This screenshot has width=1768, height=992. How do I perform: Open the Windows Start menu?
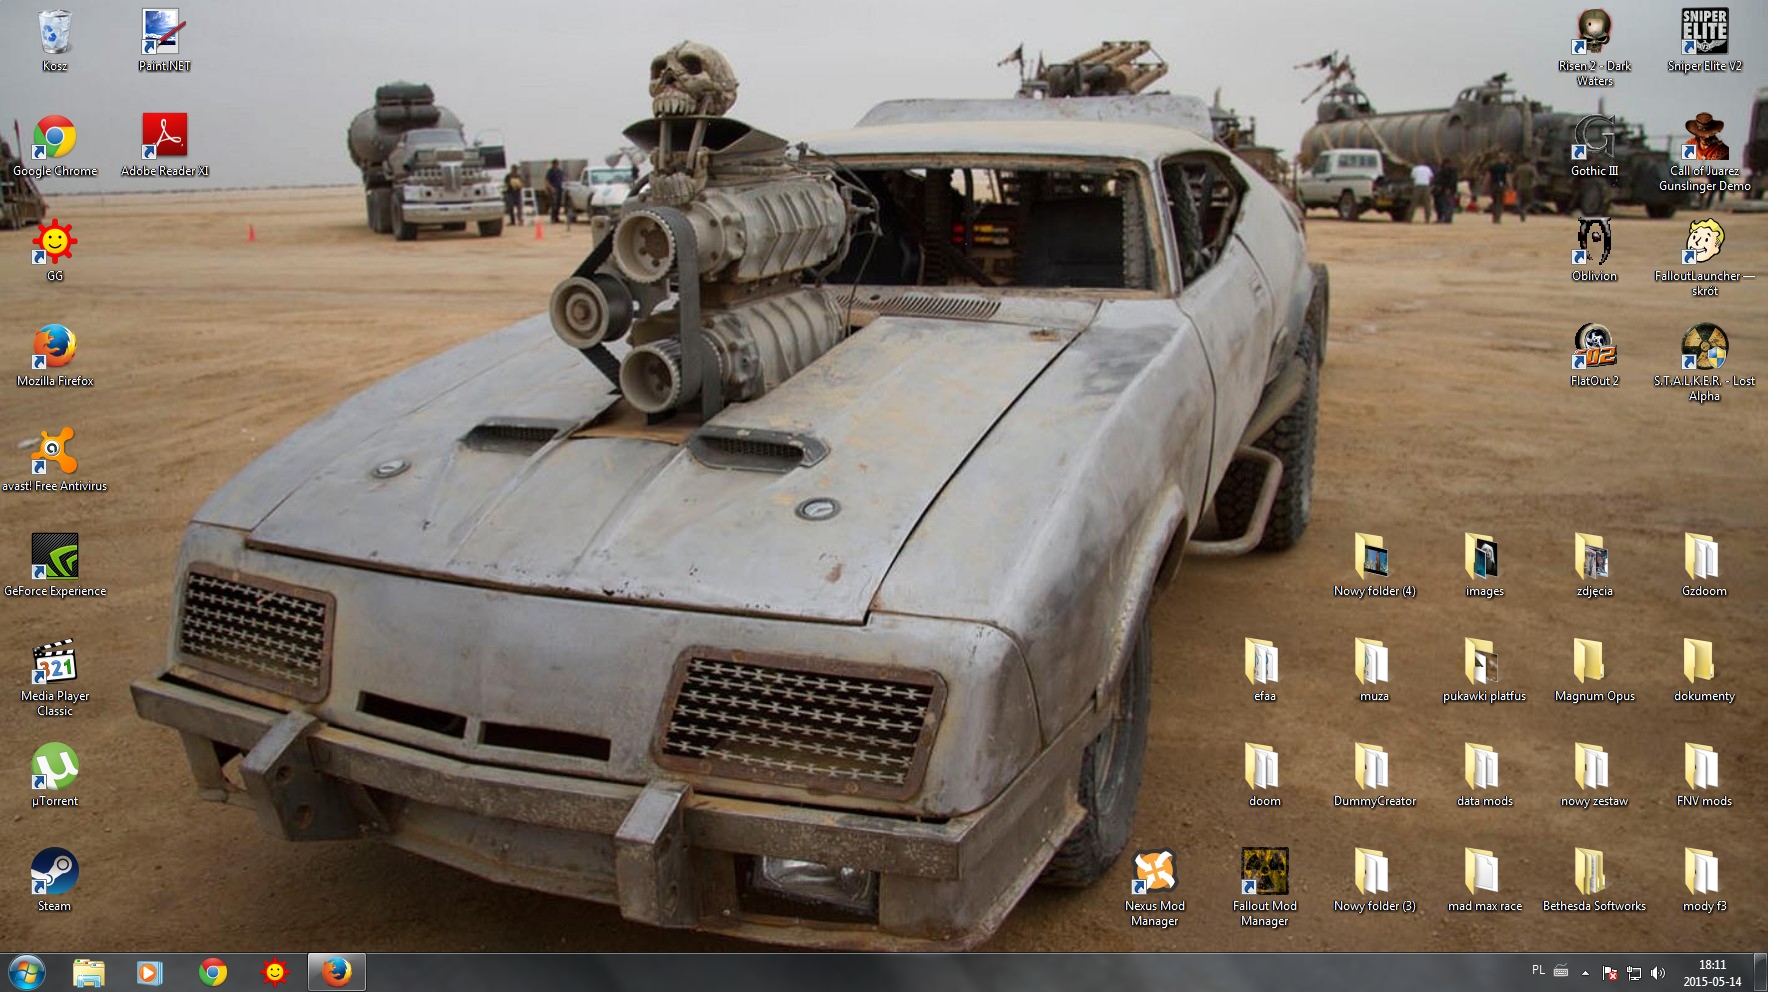(27, 972)
